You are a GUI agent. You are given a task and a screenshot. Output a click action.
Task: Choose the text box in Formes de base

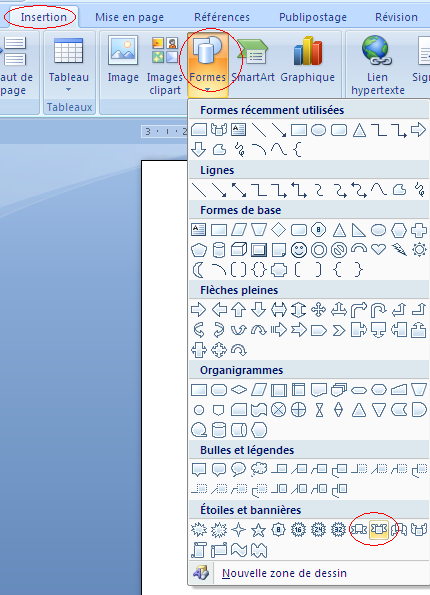(x=198, y=230)
